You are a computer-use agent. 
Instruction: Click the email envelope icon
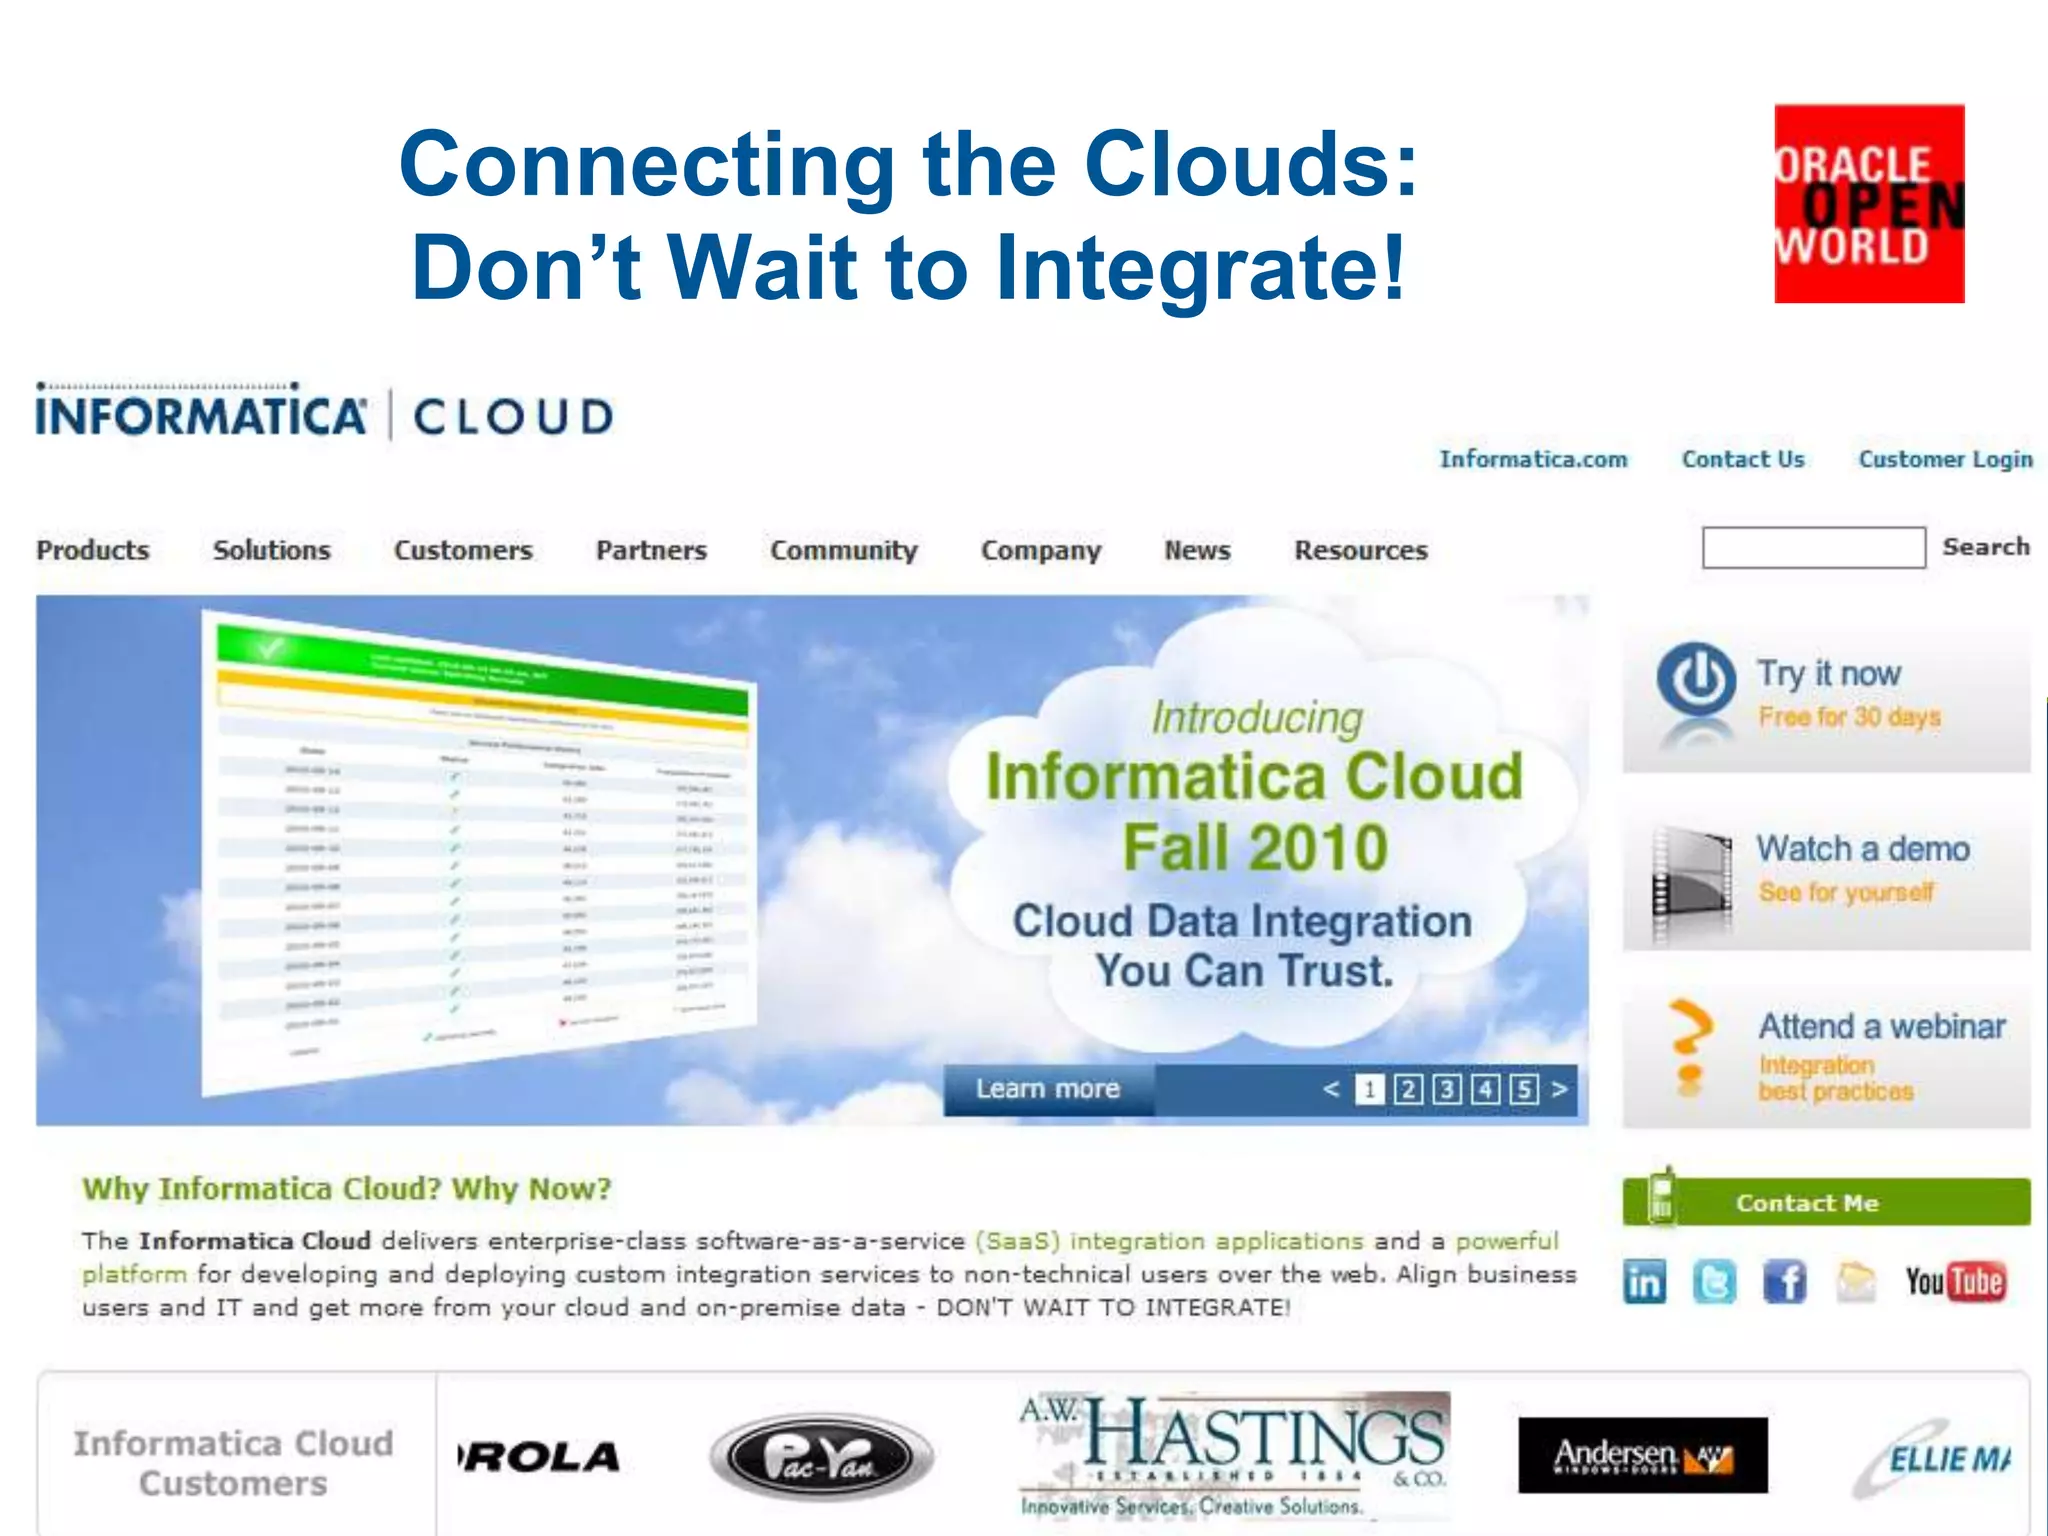point(1855,1282)
